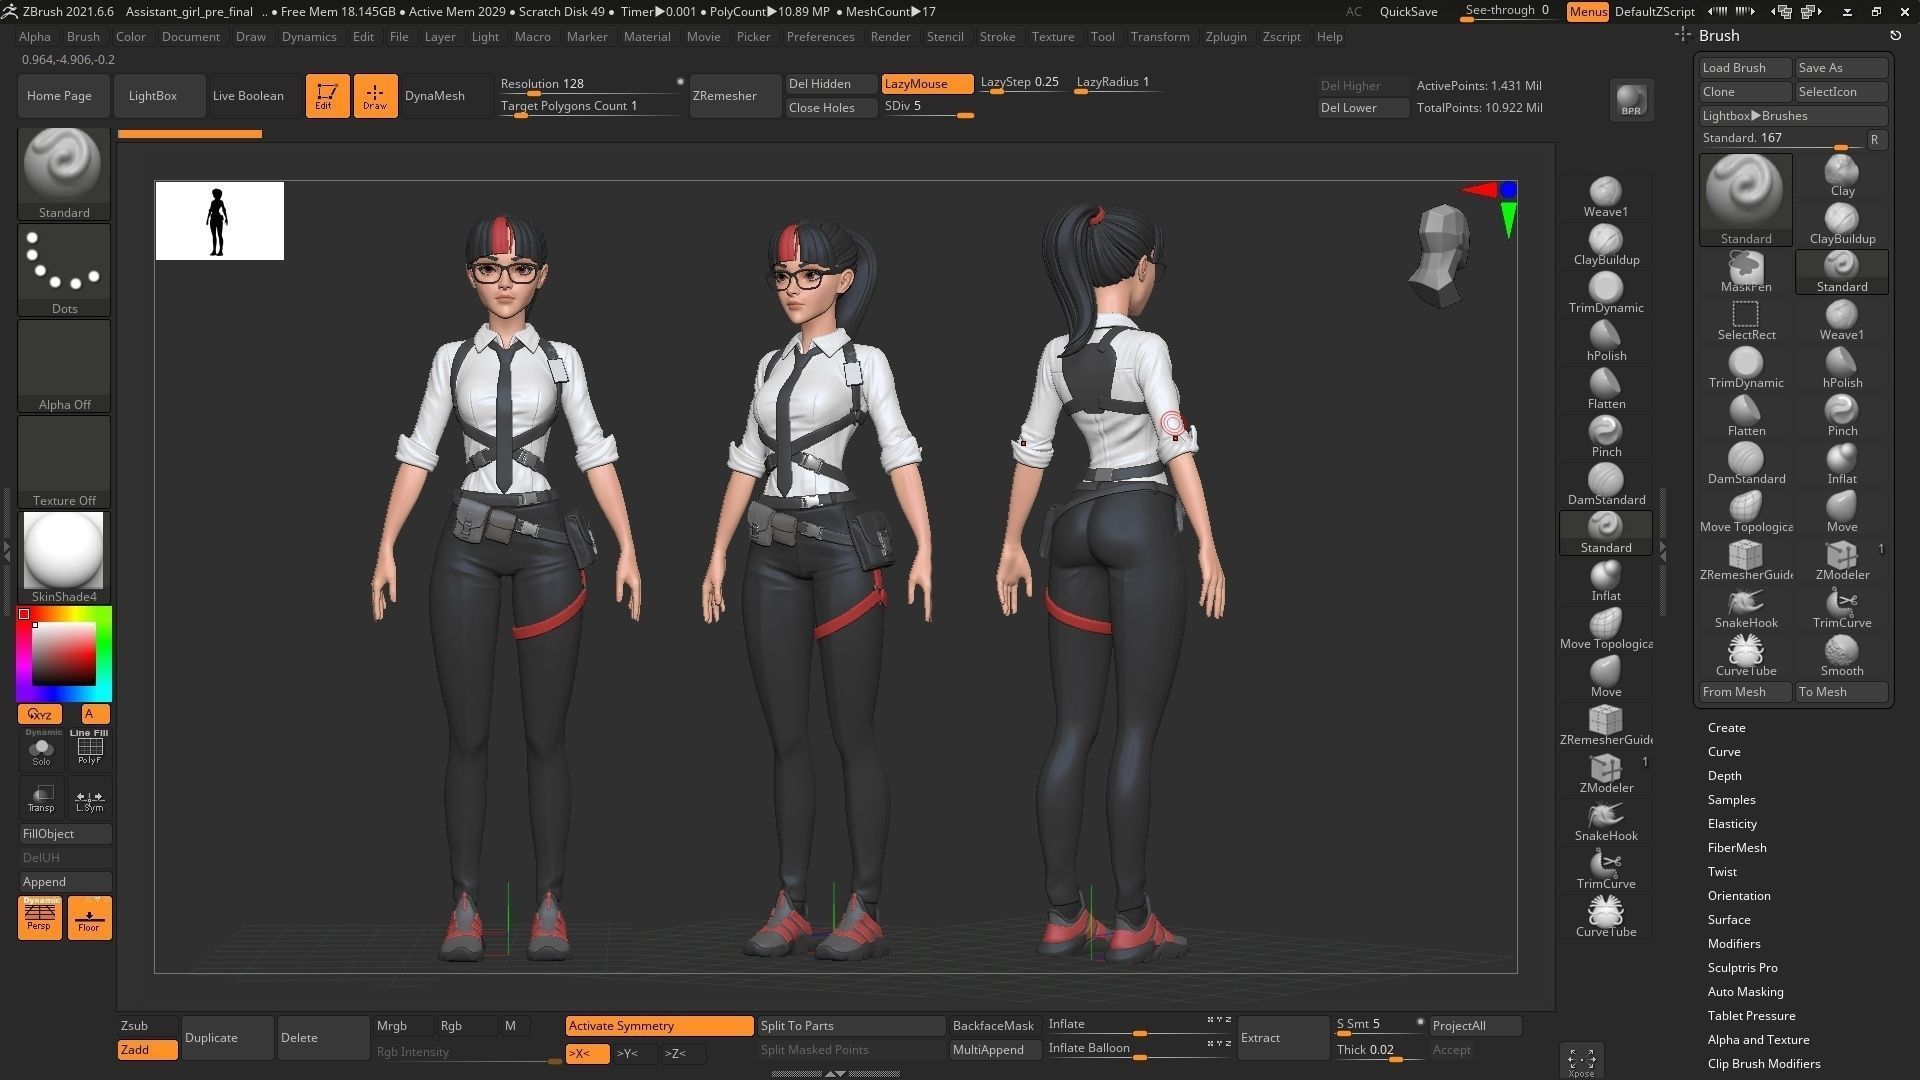The image size is (1920, 1080).
Task: Click the SkinShade4 material thumbnail
Action: tap(63, 550)
